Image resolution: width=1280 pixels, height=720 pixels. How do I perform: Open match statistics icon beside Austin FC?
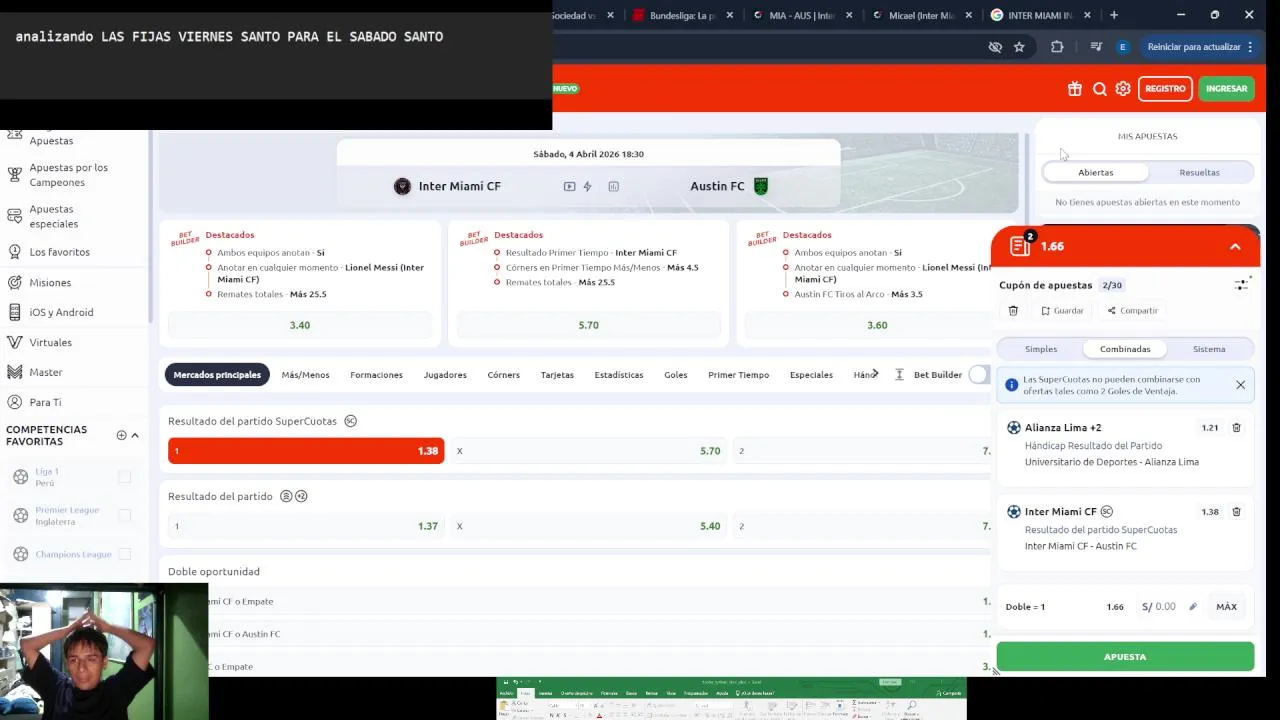(613, 186)
